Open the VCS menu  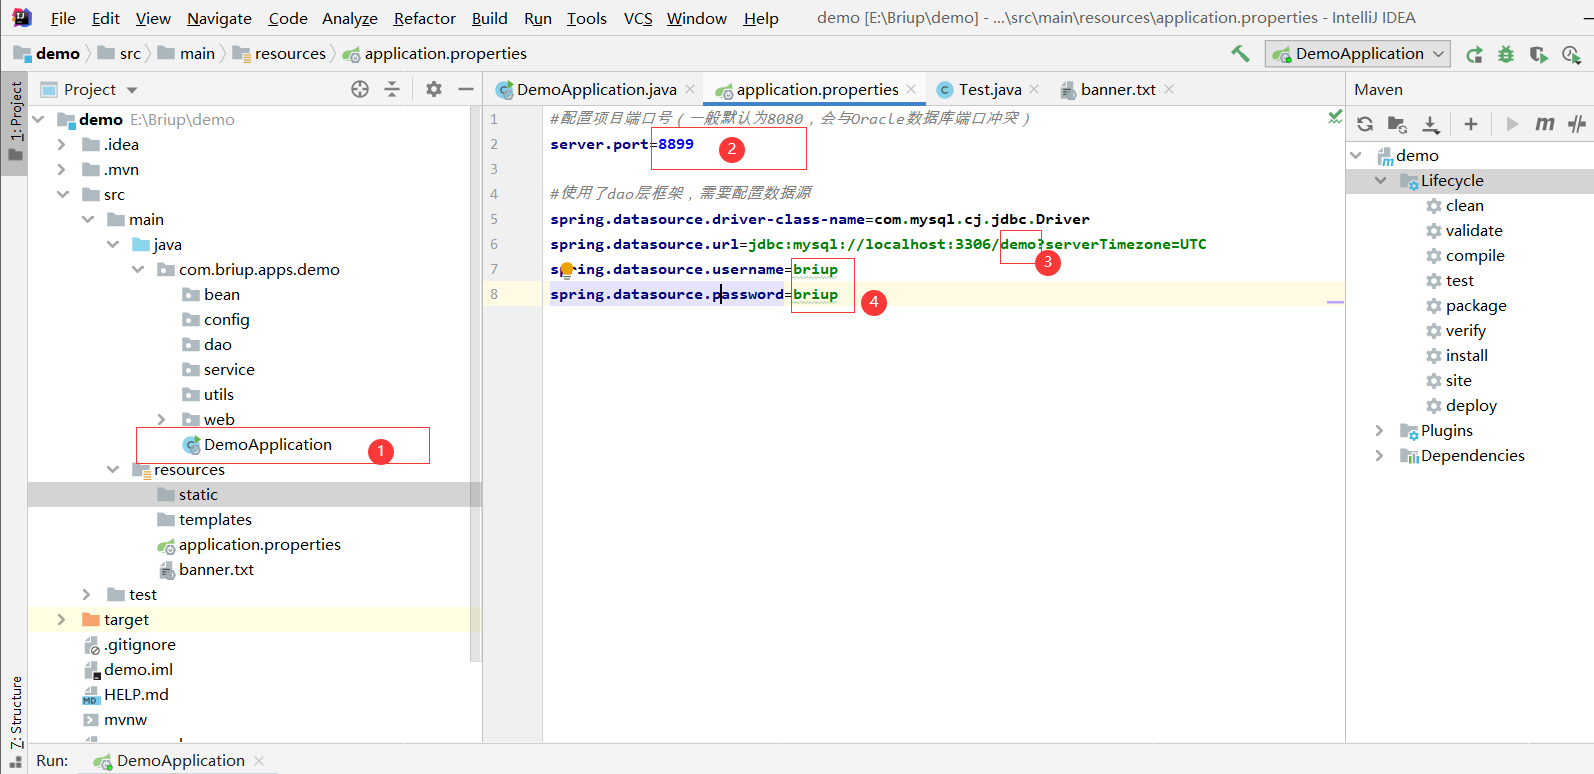click(637, 18)
